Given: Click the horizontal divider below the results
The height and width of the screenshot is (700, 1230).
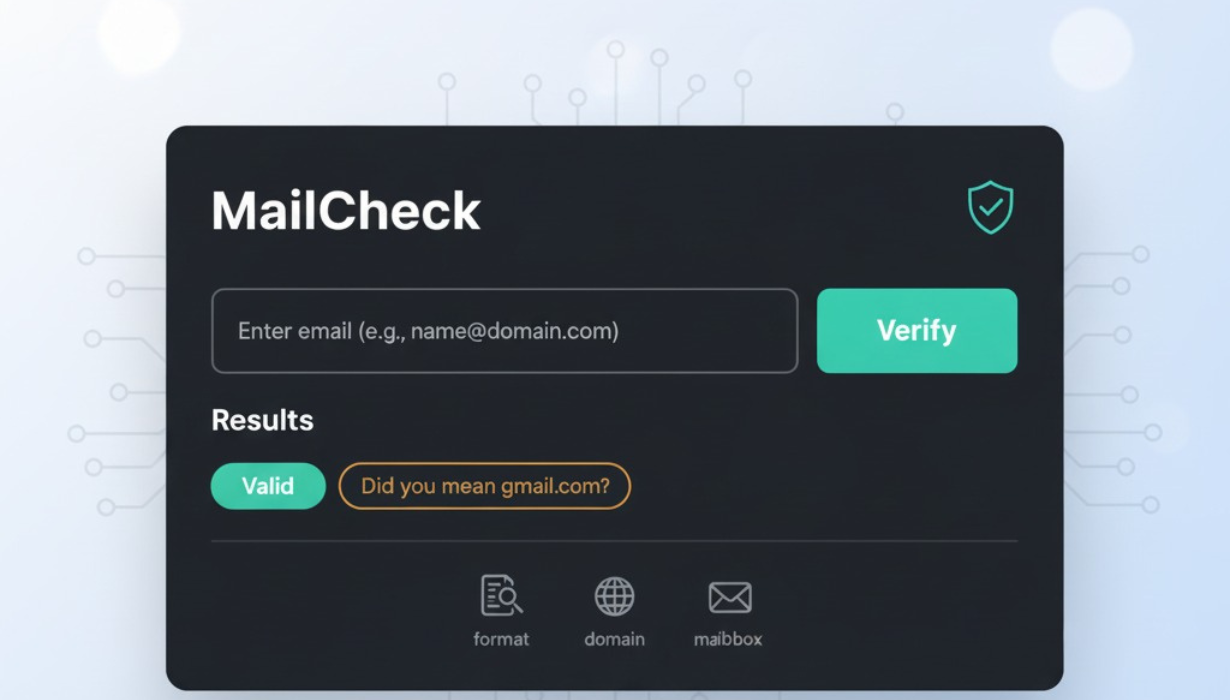Looking at the screenshot, I should point(614,541).
